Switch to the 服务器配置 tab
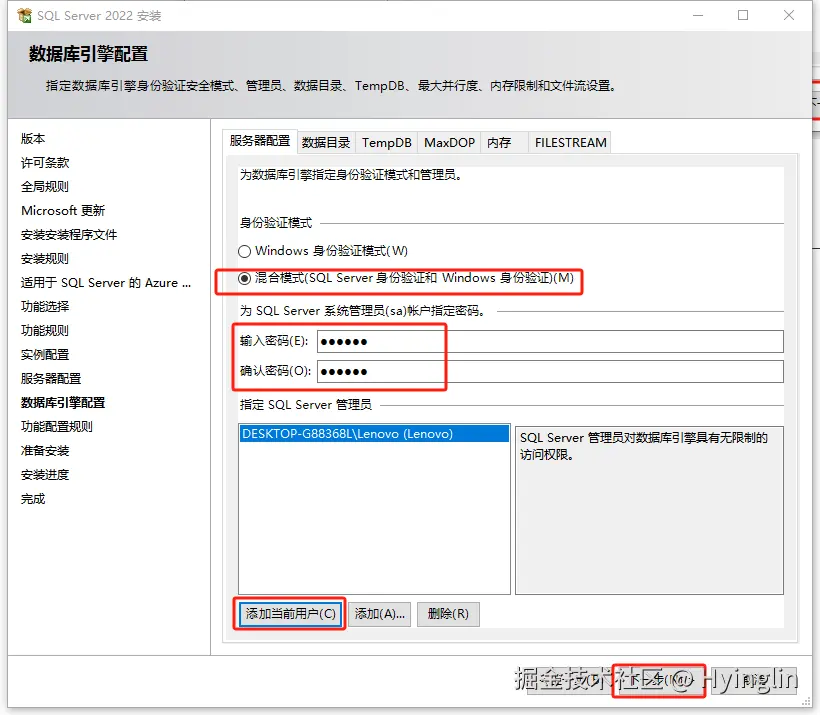The width and height of the screenshot is (820, 715). pos(260,141)
